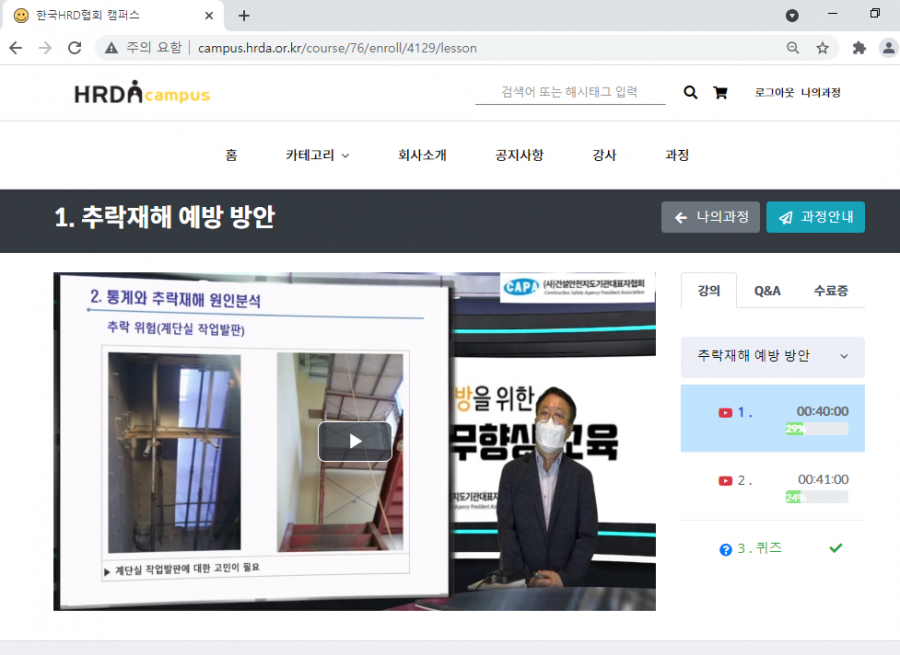Go to 홈 in navigation menu
The height and width of the screenshot is (655, 900).
click(x=231, y=155)
